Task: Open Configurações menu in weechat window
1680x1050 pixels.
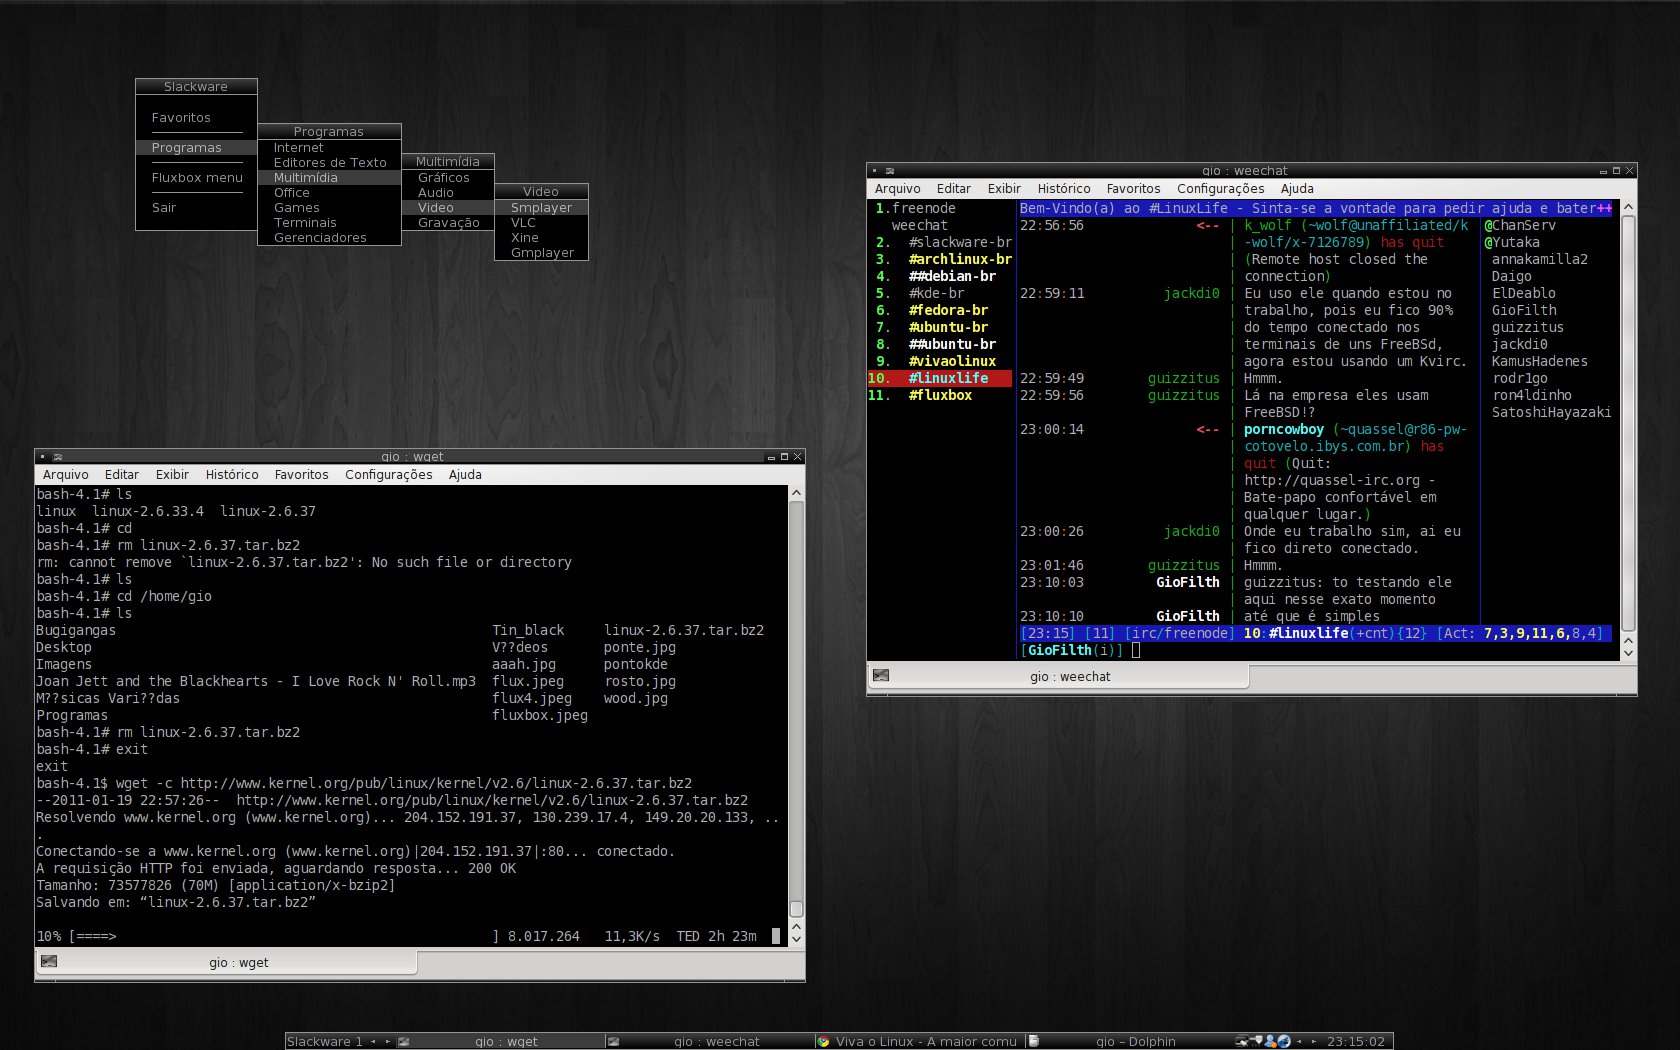Action: 1220,188
